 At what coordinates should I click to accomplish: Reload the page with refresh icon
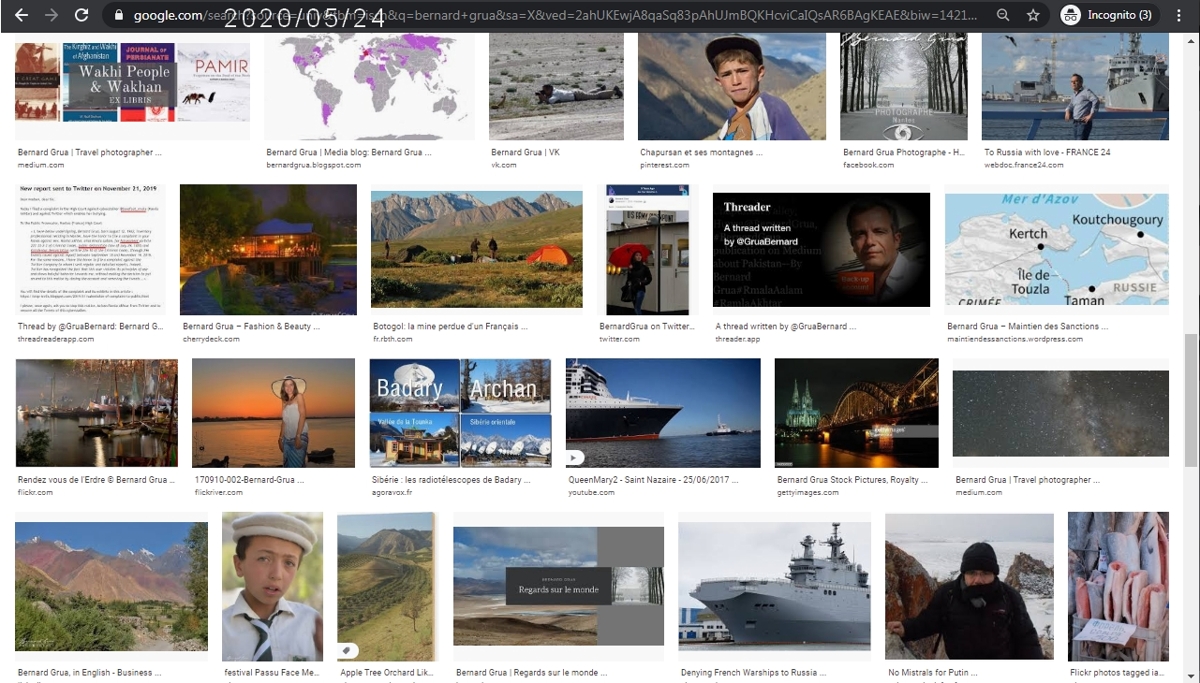(82, 16)
